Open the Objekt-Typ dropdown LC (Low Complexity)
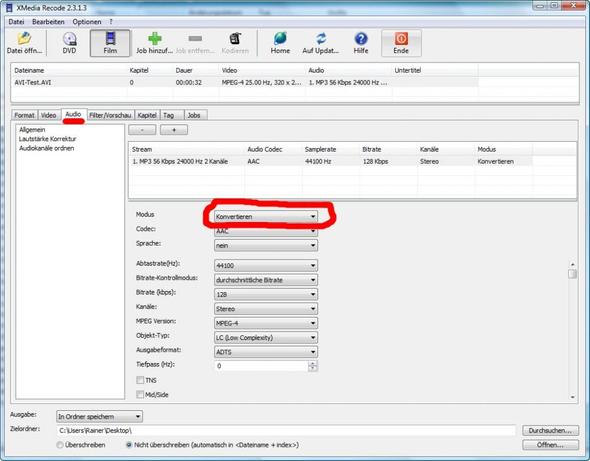Viewport: 590px width, 461px height. pos(266,338)
